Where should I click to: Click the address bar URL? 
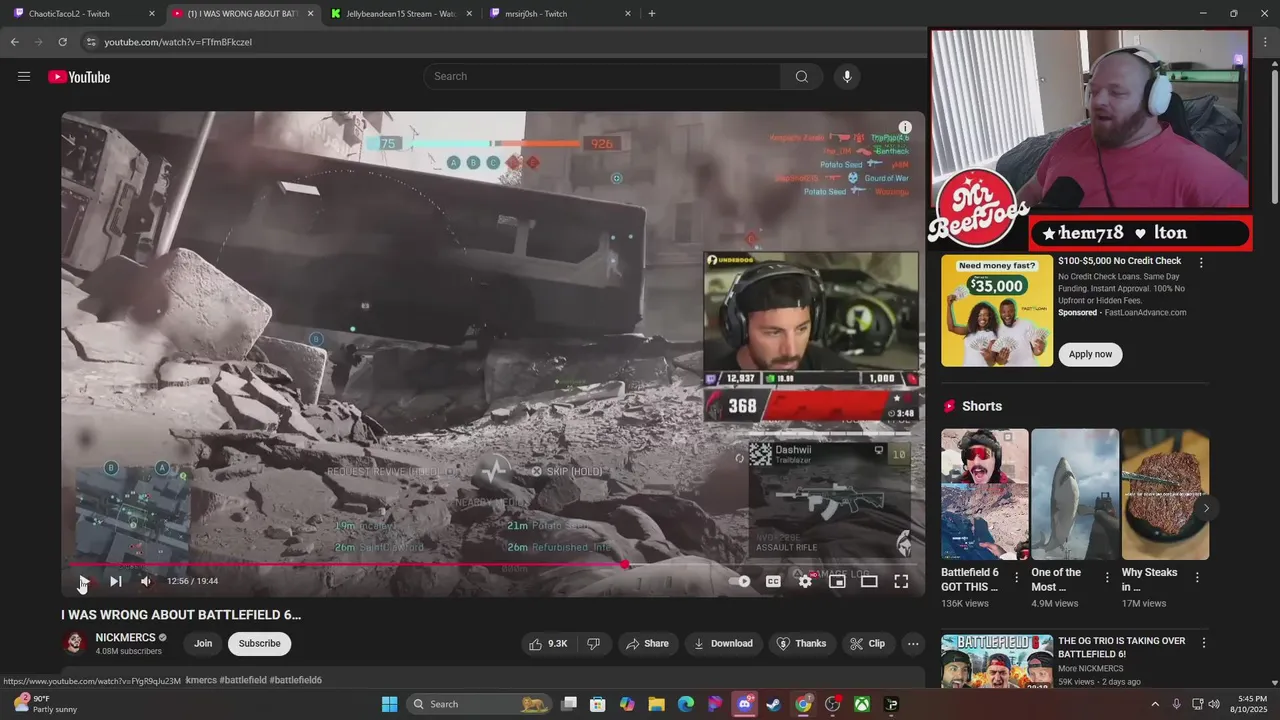pos(178,42)
